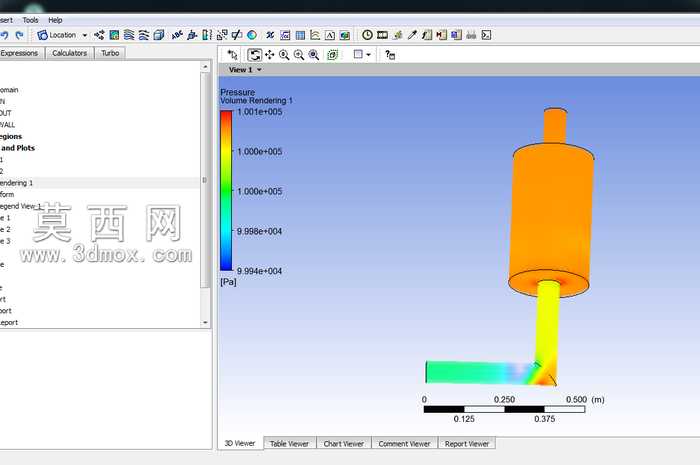
Task: Insert a Coordinate Frame
Action: click(192, 35)
